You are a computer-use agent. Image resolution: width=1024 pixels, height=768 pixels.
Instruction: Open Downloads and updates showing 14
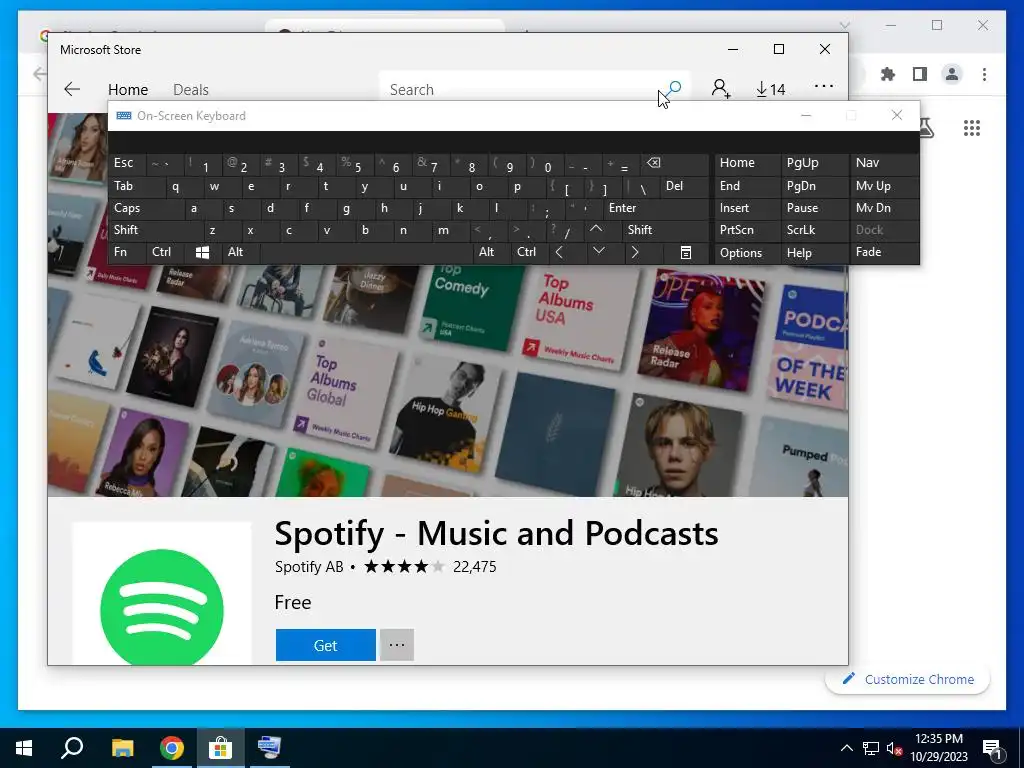click(771, 89)
